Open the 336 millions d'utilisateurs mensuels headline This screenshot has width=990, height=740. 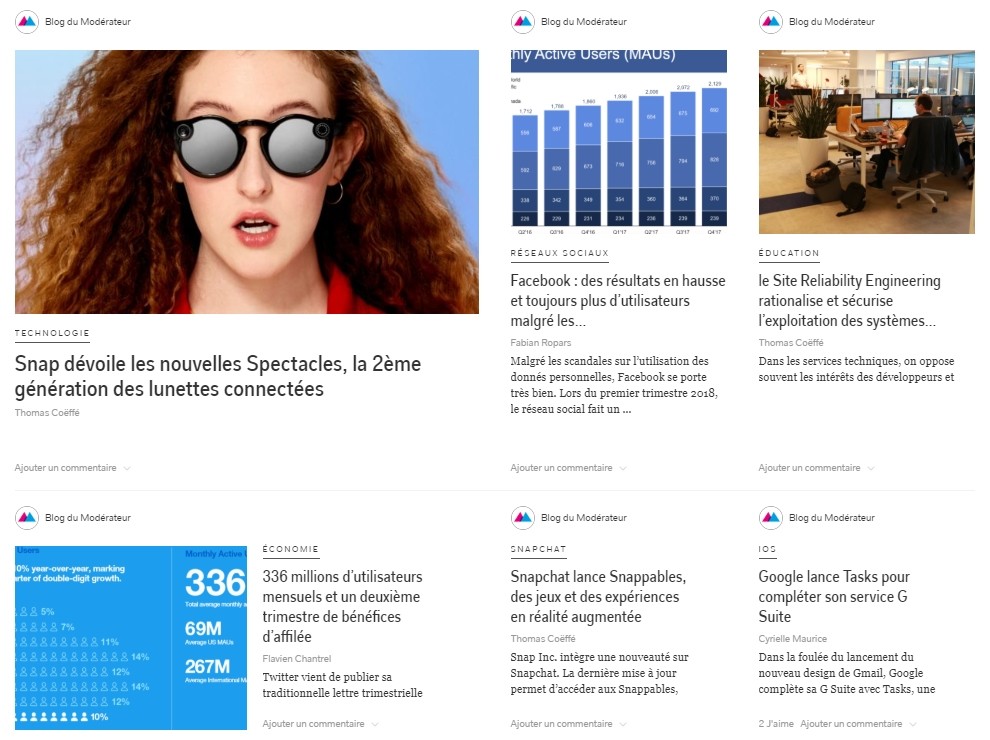(x=343, y=606)
